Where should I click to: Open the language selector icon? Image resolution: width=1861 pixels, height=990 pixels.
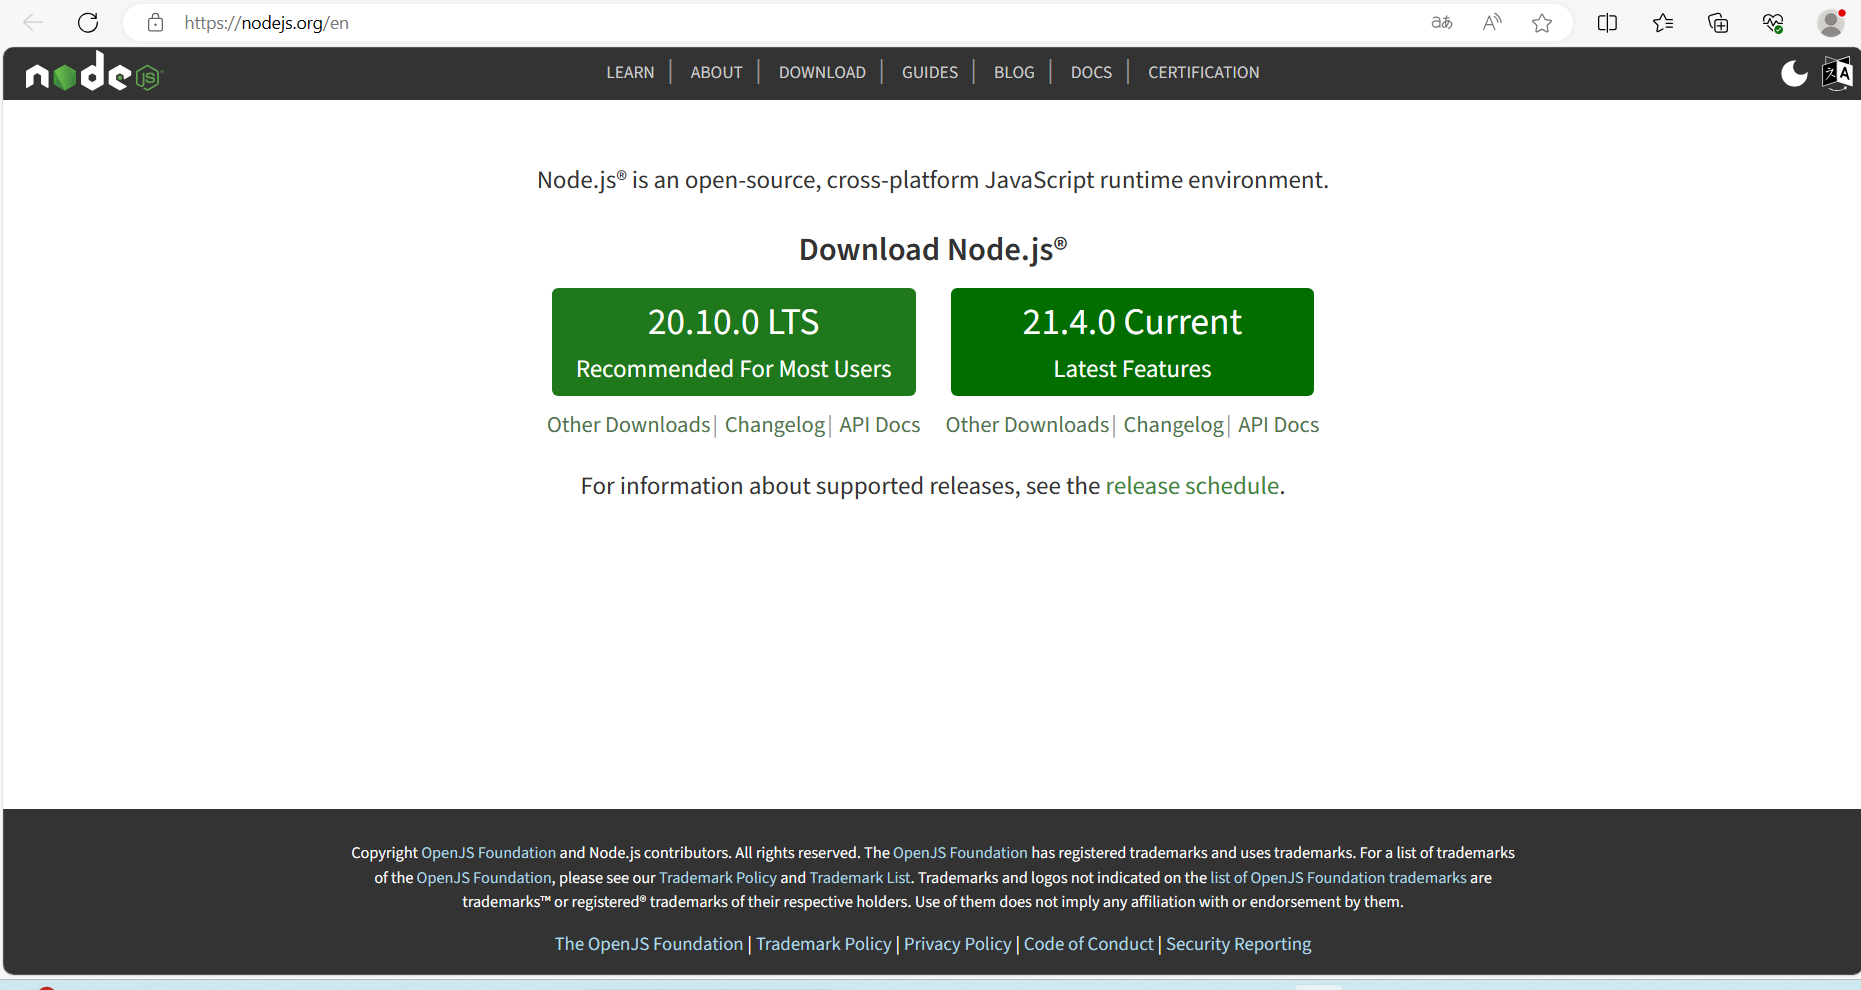pyautogui.click(x=1837, y=73)
